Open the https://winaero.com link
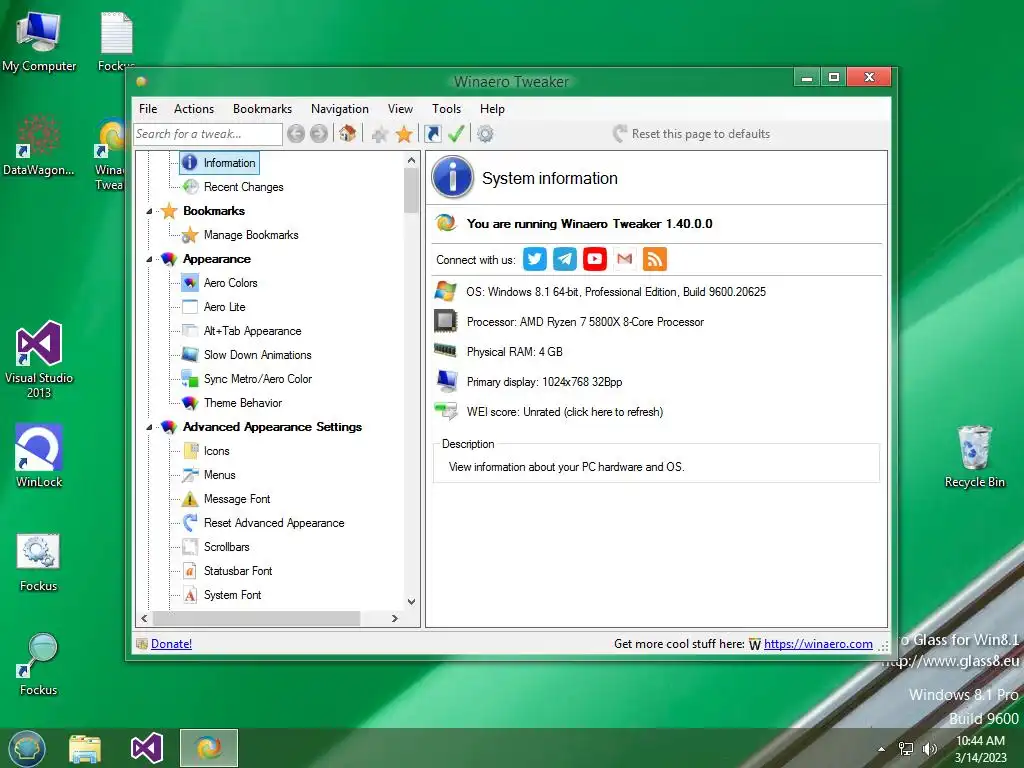The image size is (1024, 768). point(818,644)
